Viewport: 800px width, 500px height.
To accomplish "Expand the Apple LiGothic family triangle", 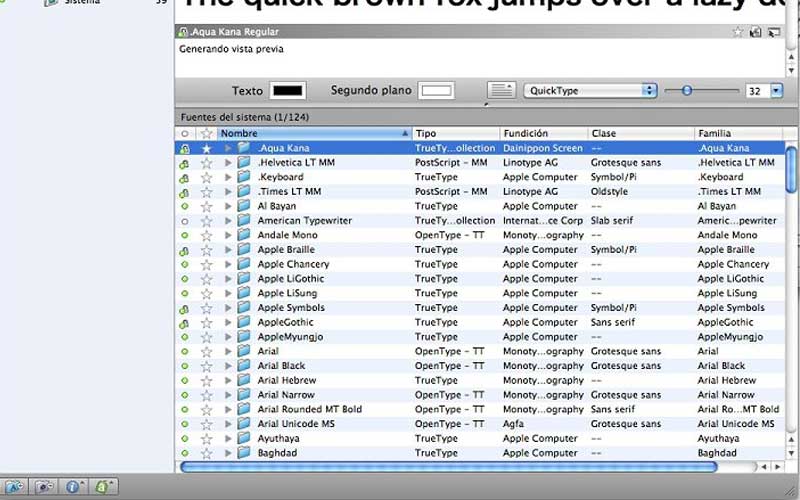I will pos(228,279).
